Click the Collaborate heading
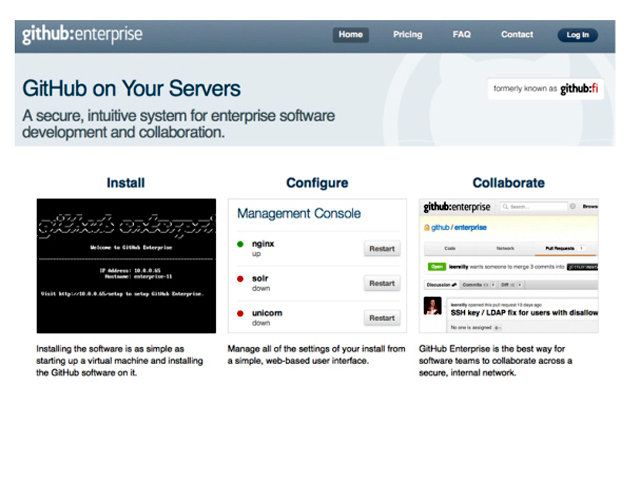 click(509, 183)
